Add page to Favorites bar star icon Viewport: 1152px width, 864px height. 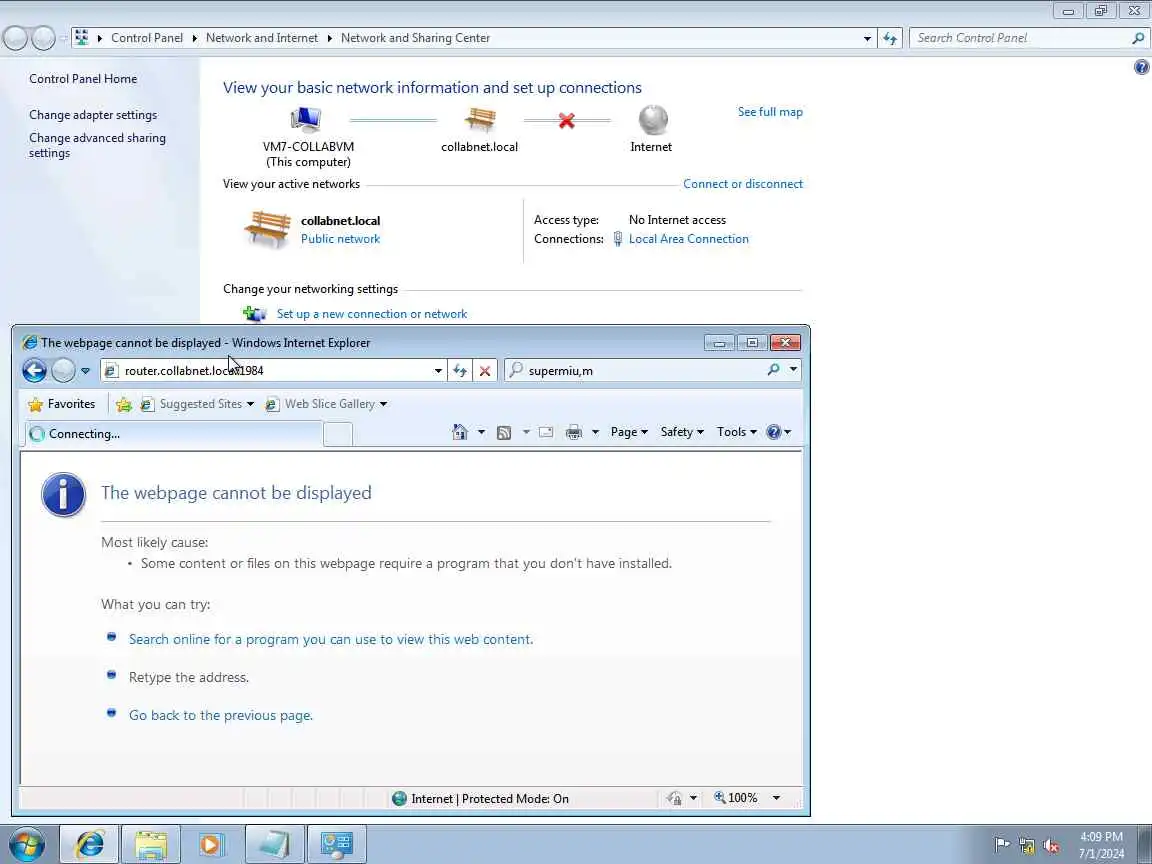[x=124, y=404]
